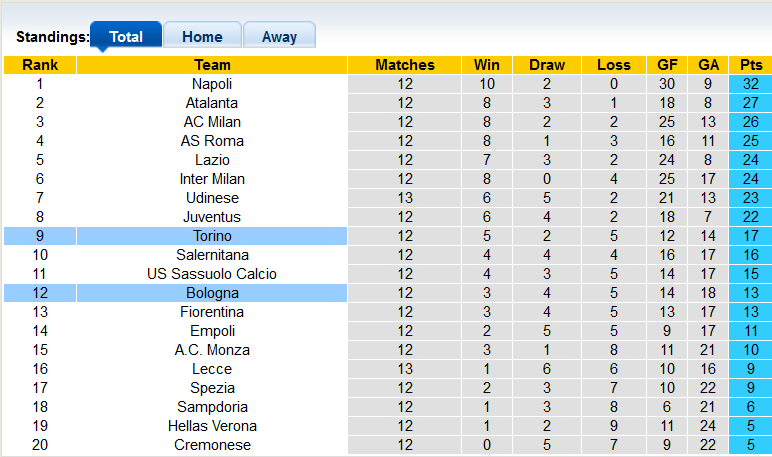
Task: Click the Napoli team name
Action: click(x=212, y=84)
